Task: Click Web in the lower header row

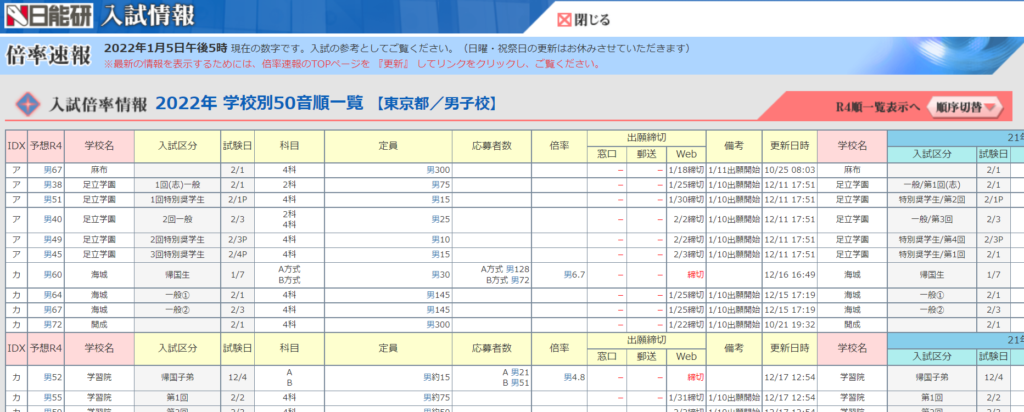Action: [686, 357]
